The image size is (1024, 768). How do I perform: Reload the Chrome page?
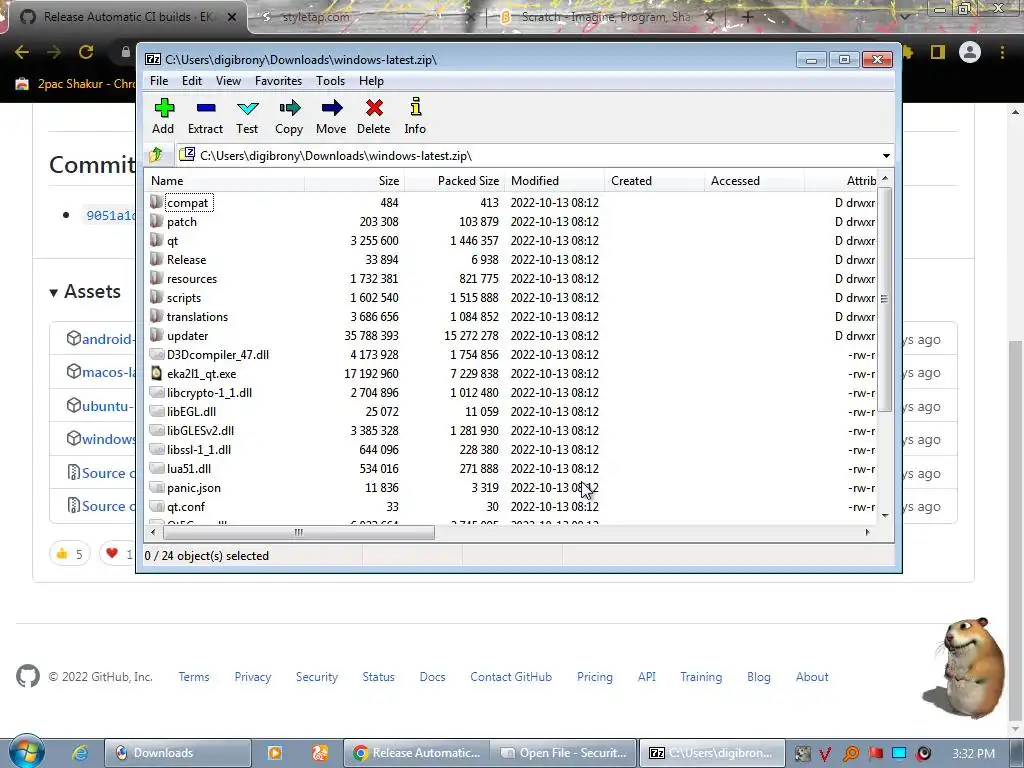86,52
